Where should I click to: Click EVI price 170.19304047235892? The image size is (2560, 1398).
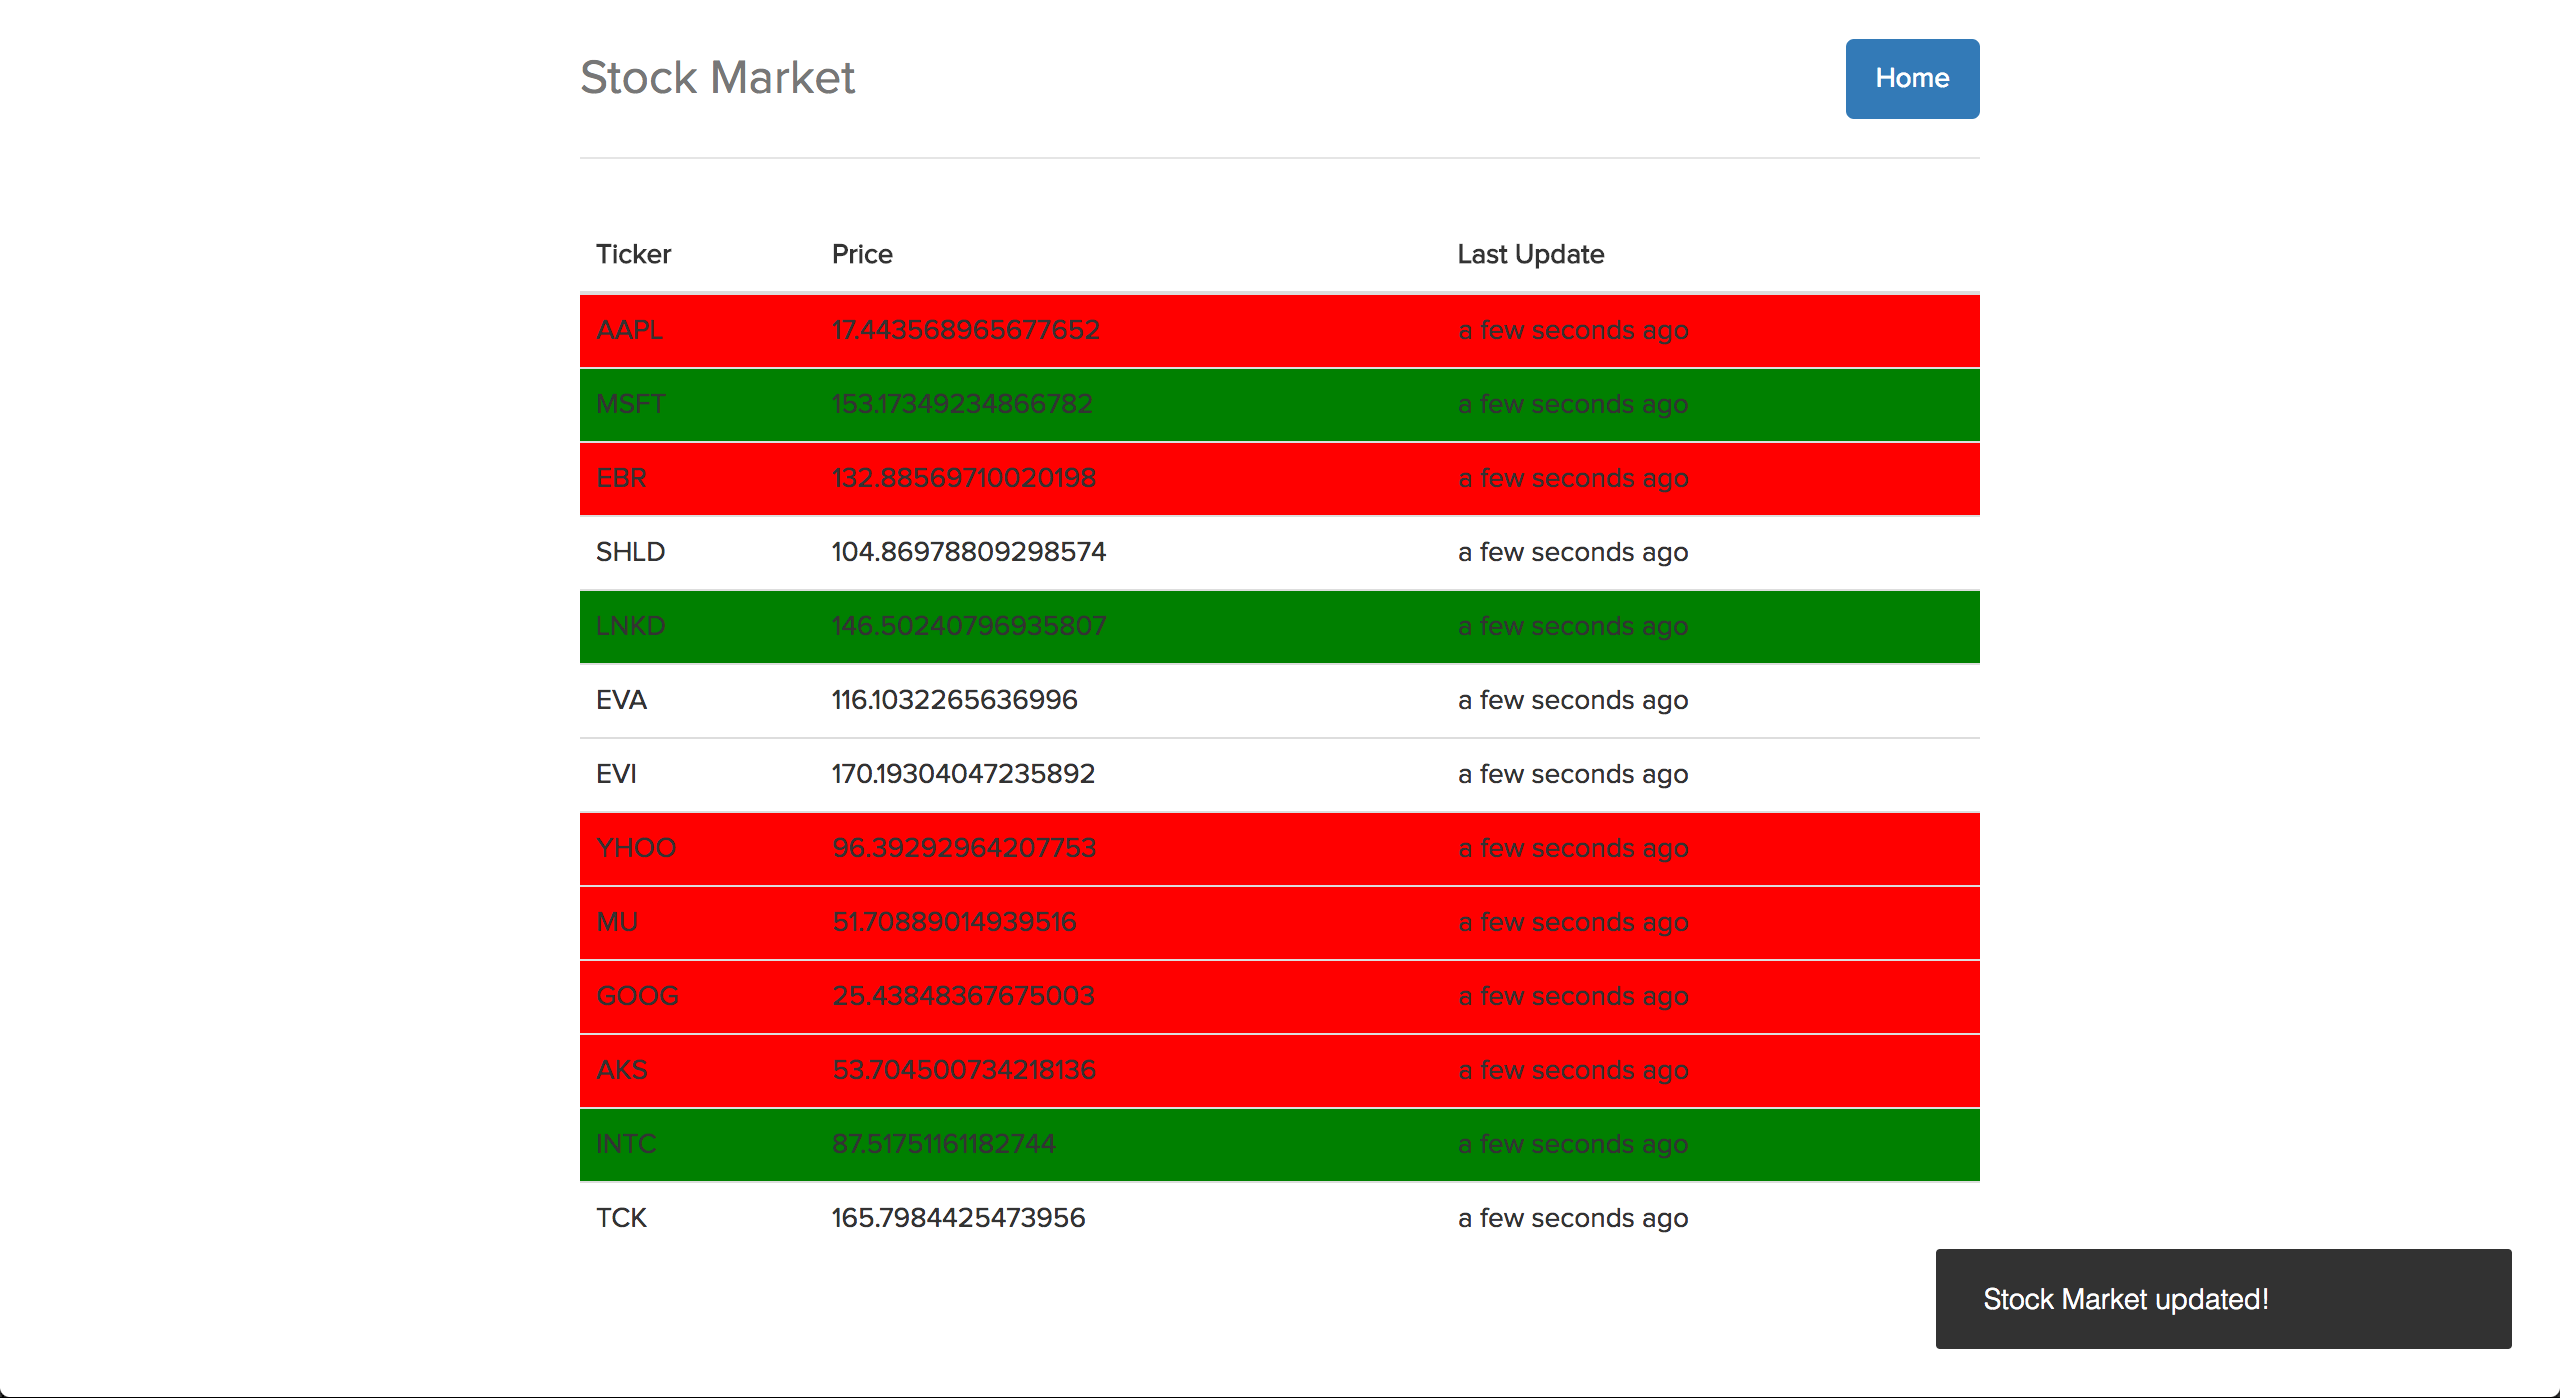pyautogui.click(x=962, y=774)
